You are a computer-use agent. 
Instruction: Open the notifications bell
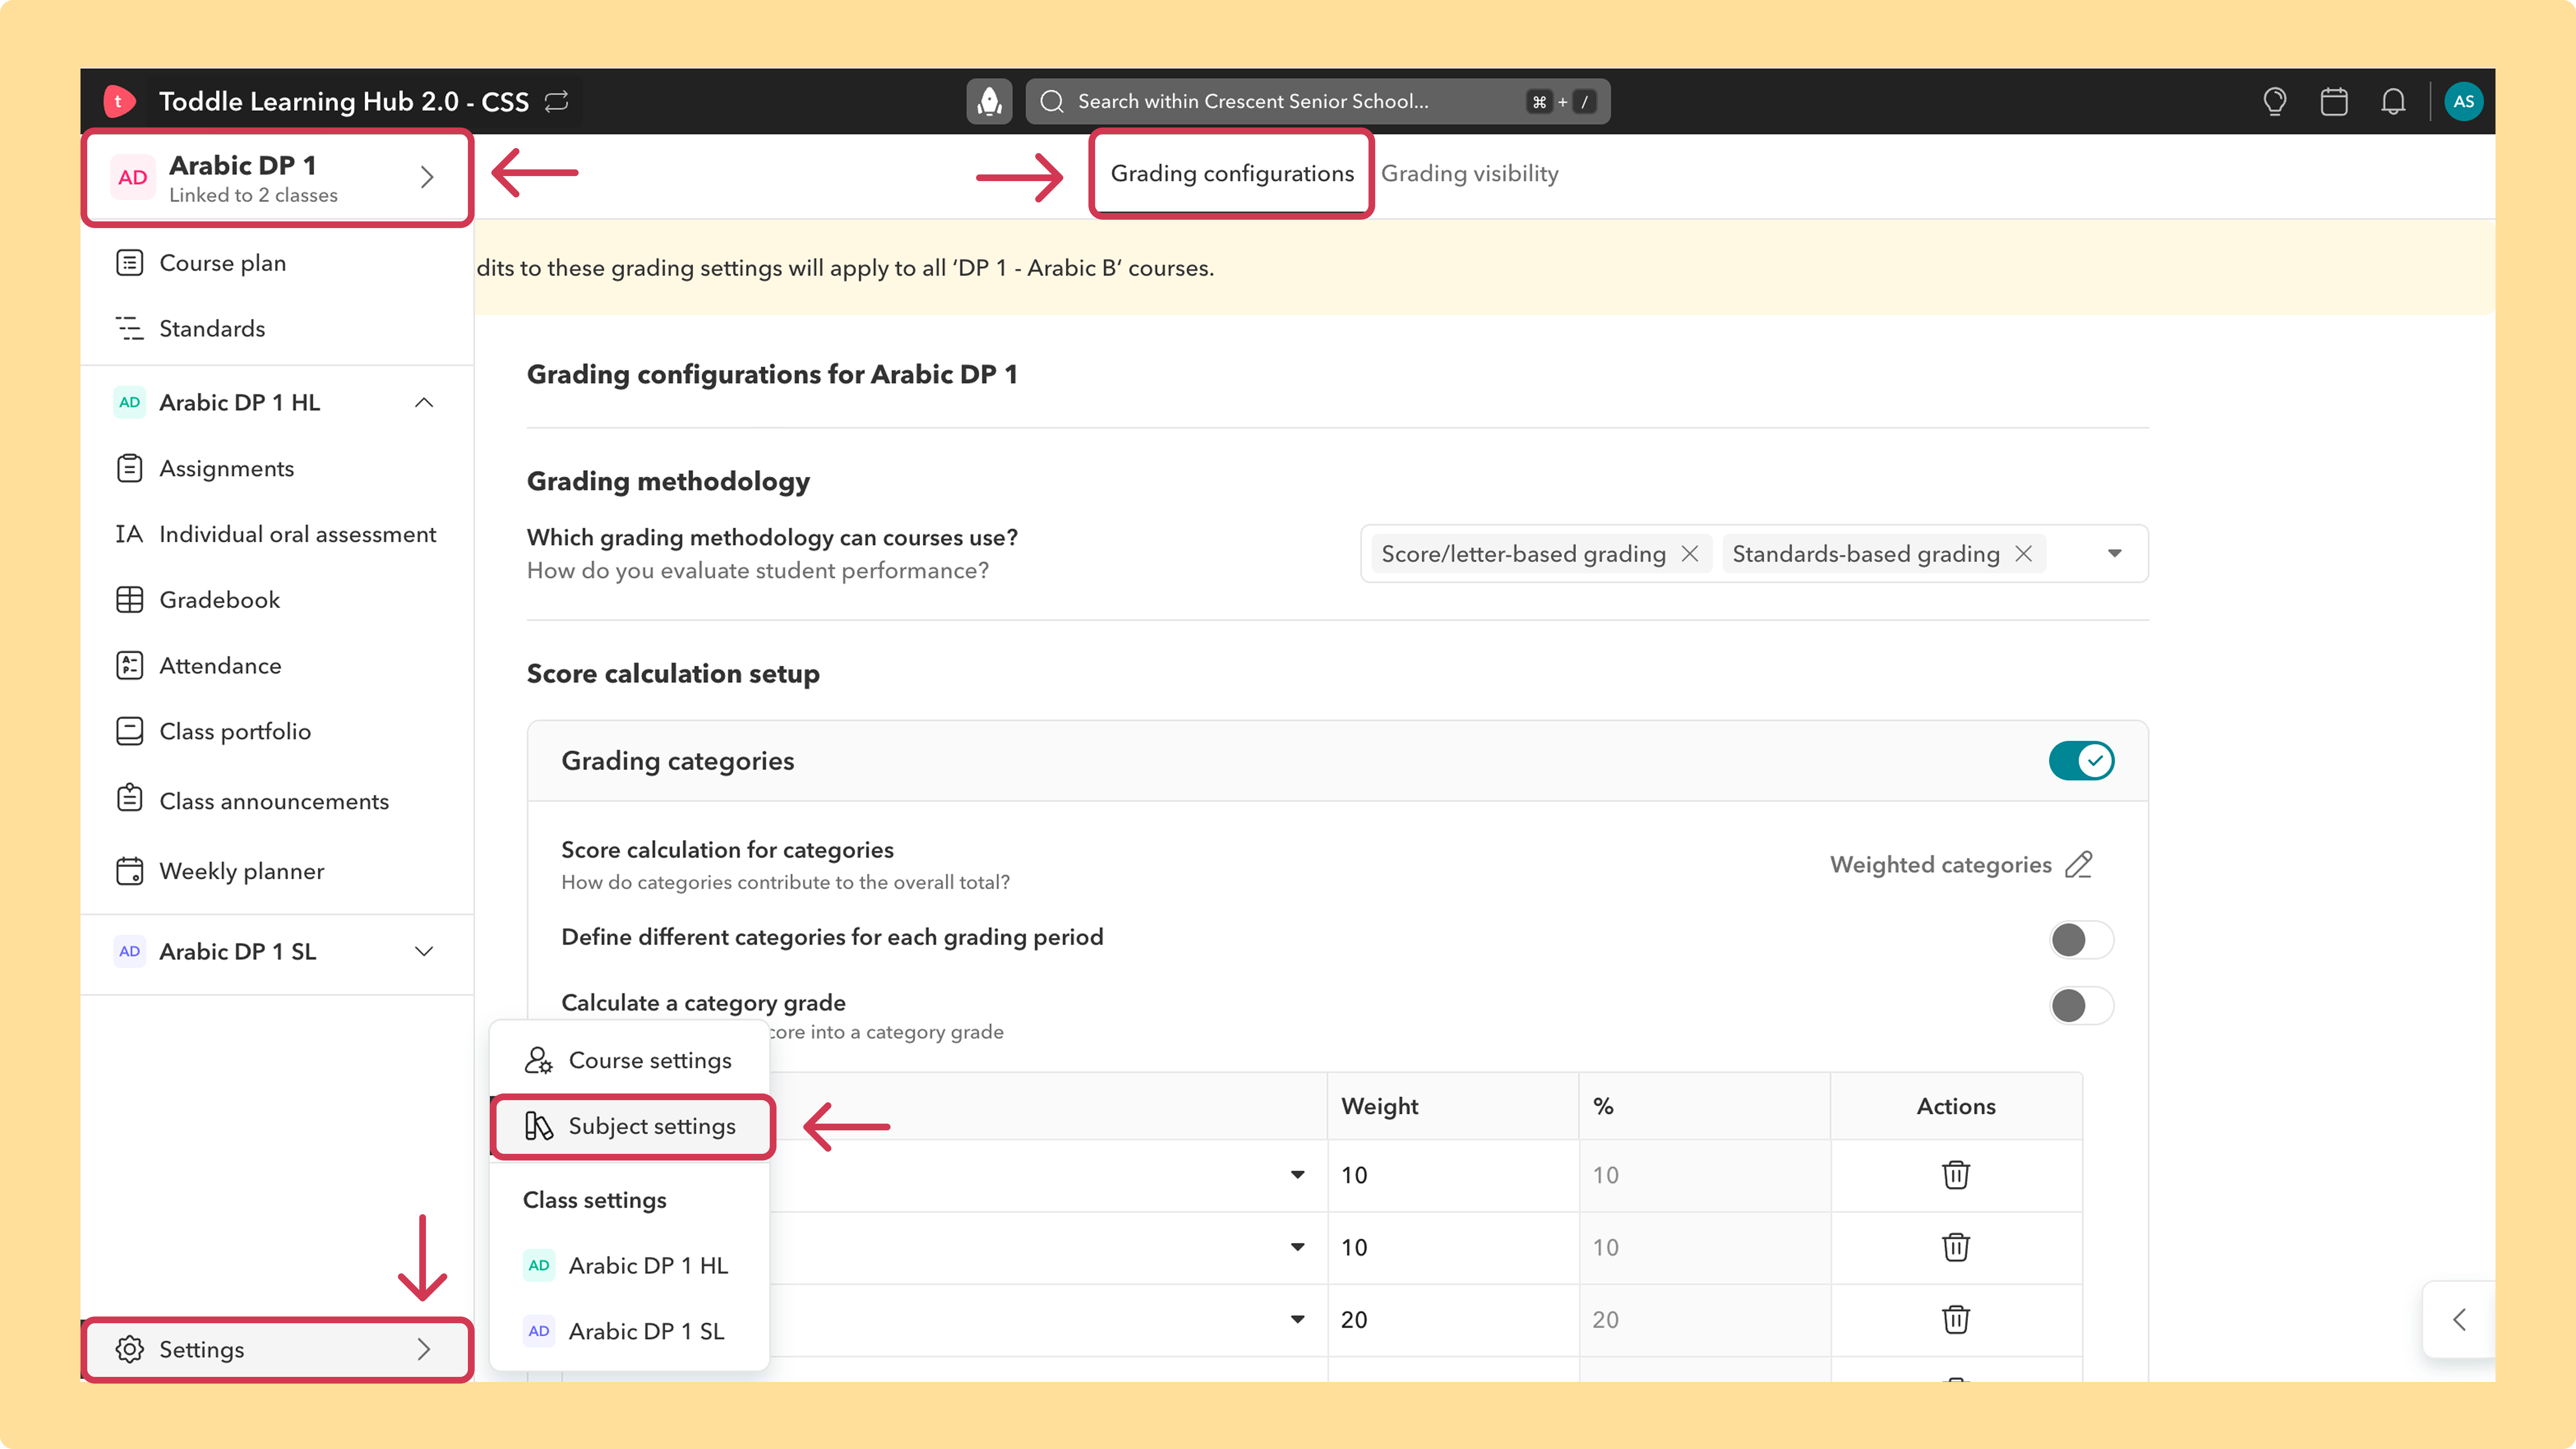(2393, 101)
